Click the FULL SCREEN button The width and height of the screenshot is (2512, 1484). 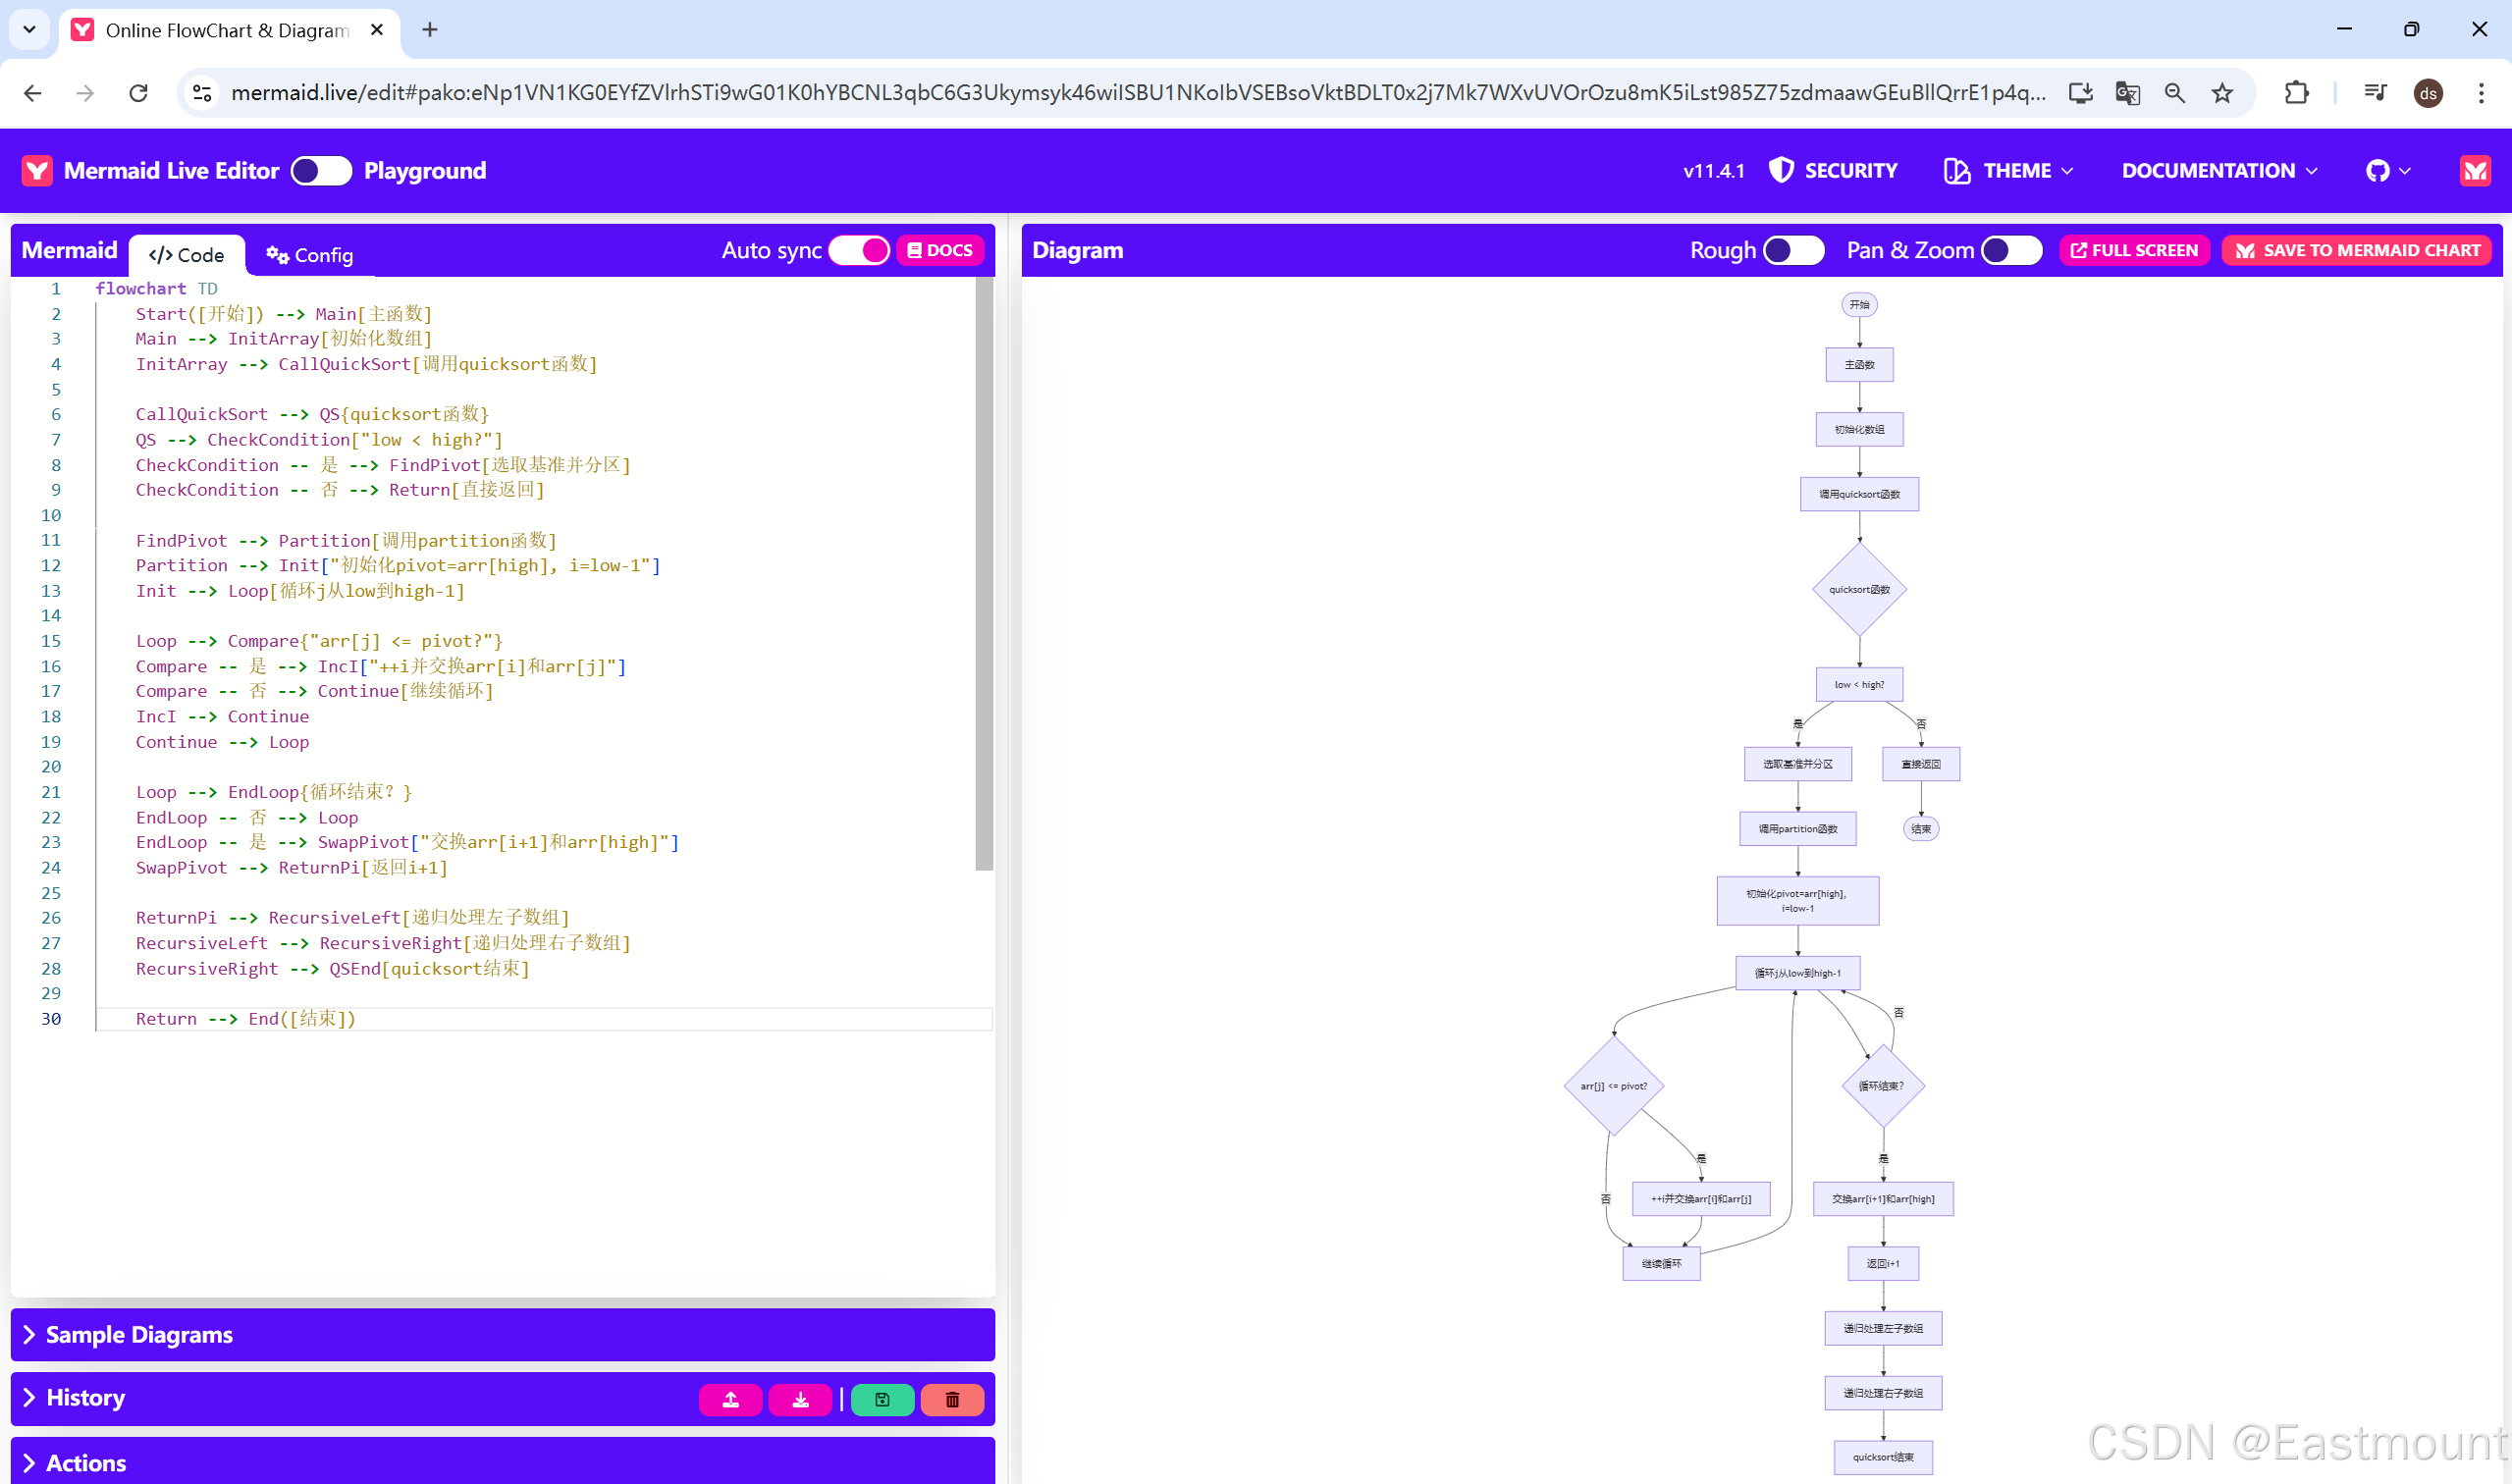pos(2134,250)
